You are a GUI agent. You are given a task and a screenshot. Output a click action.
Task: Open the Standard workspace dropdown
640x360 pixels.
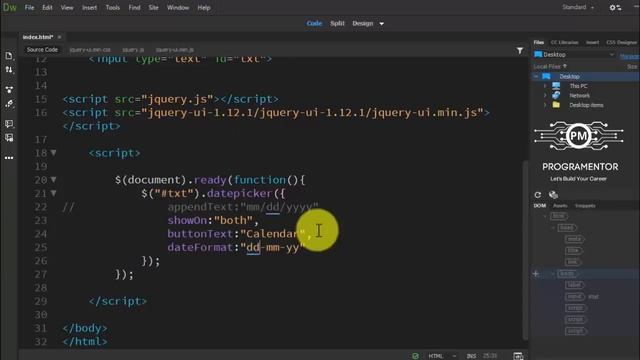pos(578,7)
